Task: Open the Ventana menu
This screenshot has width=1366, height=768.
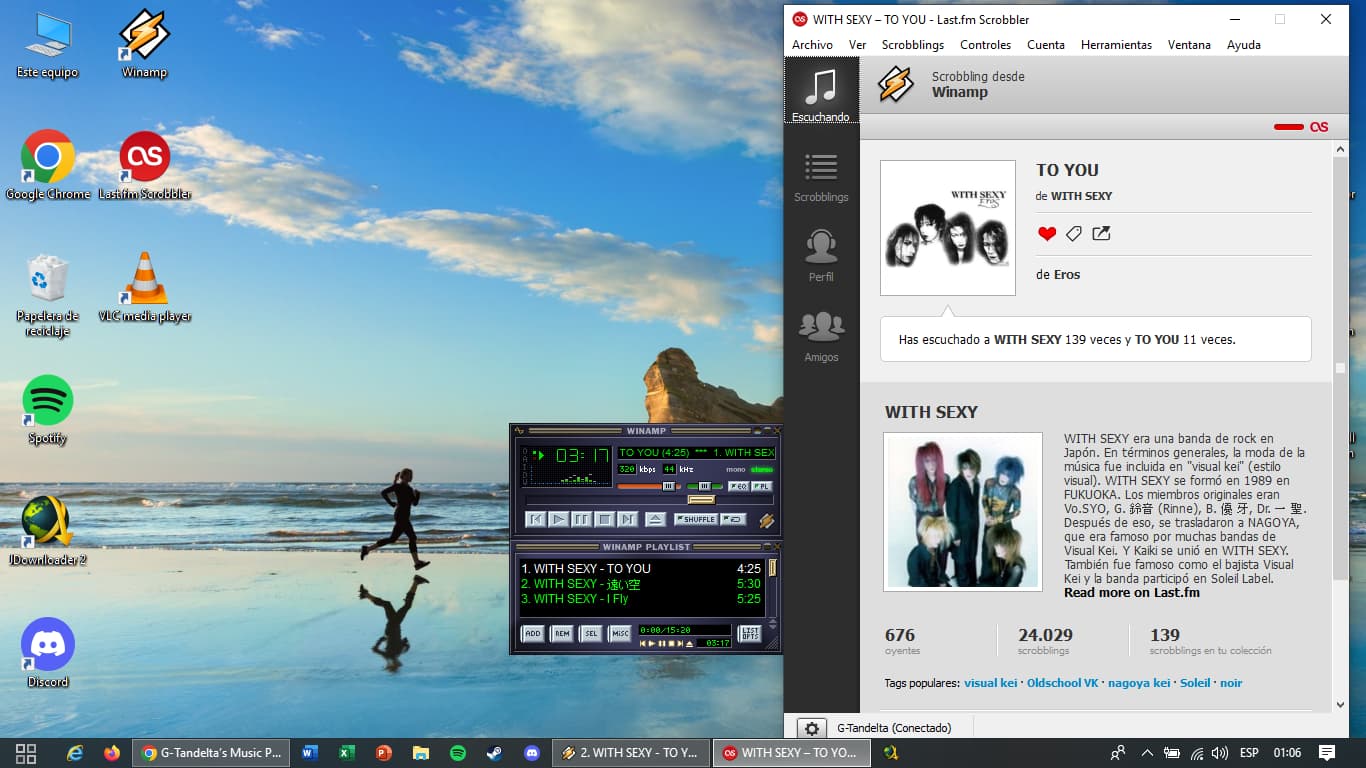Action: pyautogui.click(x=1189, y=45)
